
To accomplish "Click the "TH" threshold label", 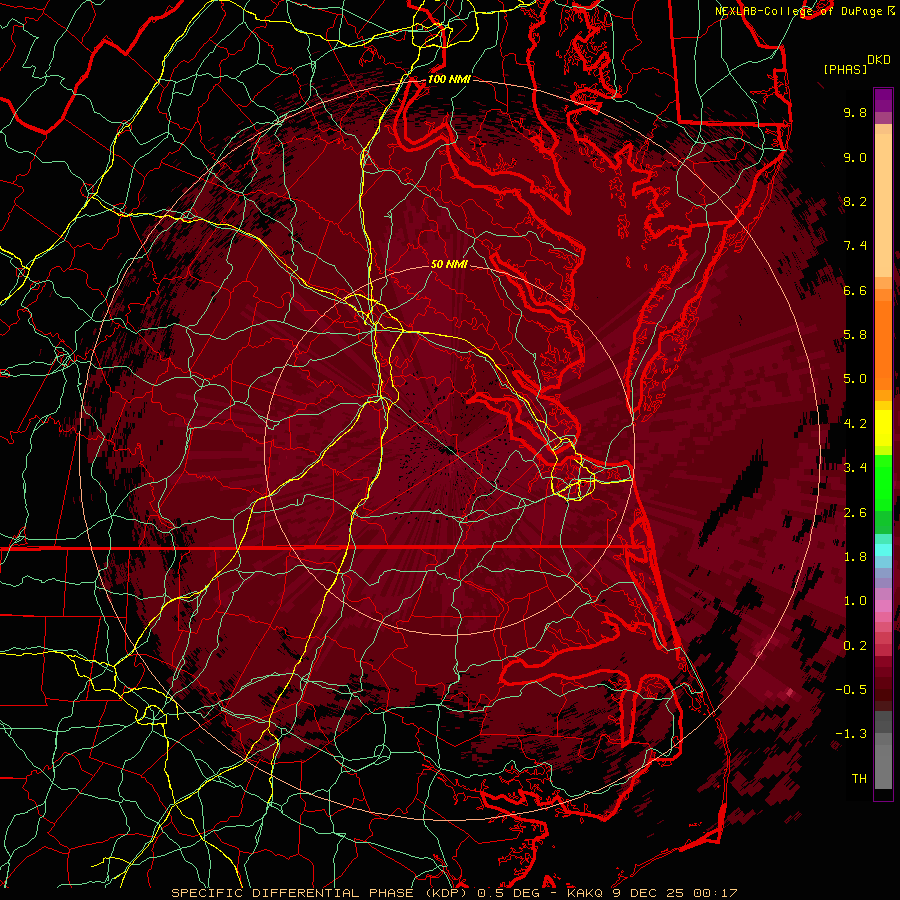I will pos(859,779).
